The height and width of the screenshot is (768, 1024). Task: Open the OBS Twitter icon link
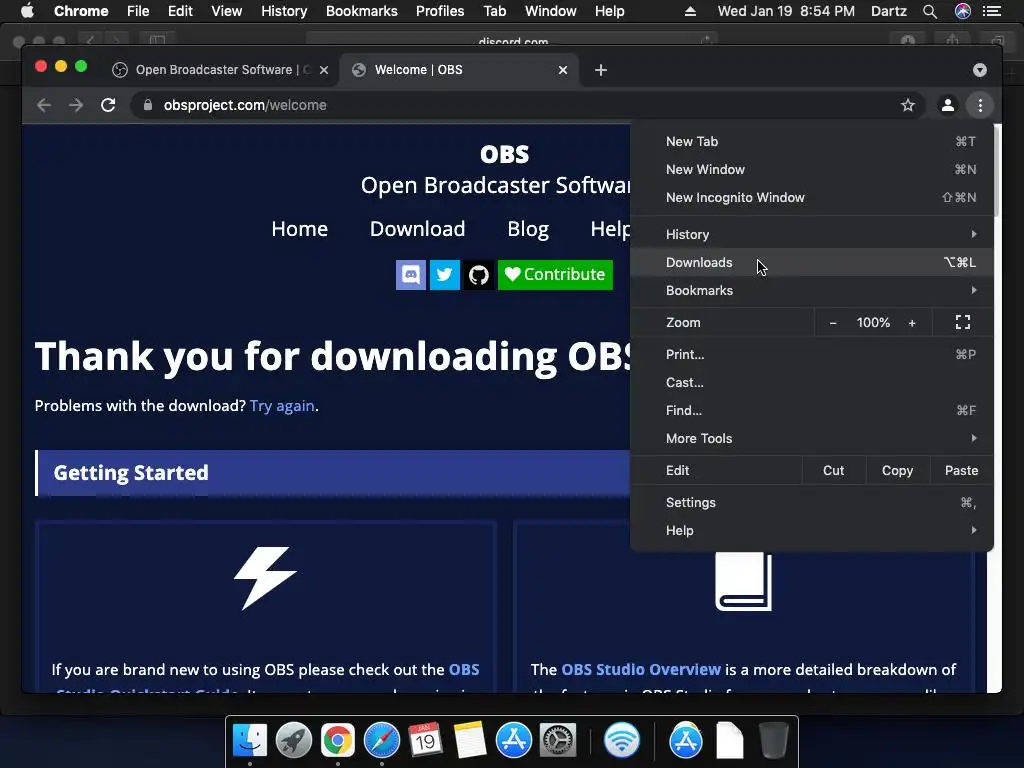click(x=445, y=274)
